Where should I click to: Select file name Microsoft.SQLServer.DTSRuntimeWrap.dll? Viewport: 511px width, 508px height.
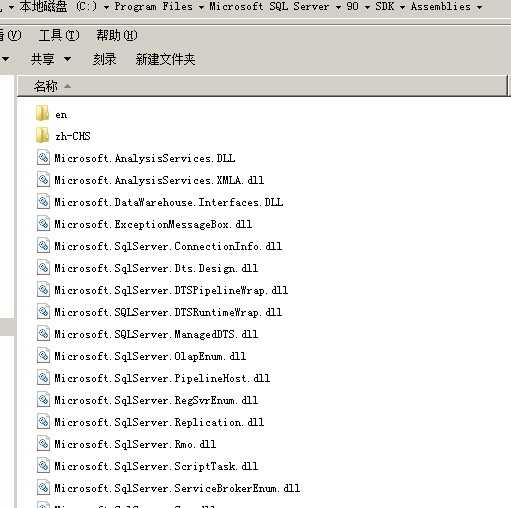[x=168, y=312]
